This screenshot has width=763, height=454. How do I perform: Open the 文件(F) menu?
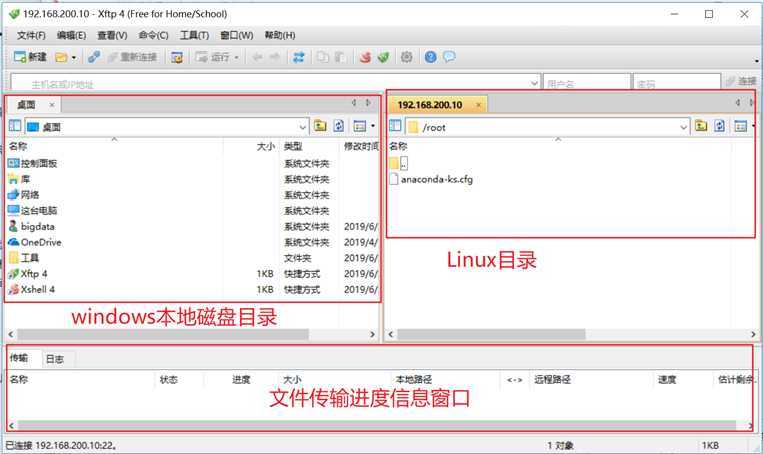pos(31,35)
